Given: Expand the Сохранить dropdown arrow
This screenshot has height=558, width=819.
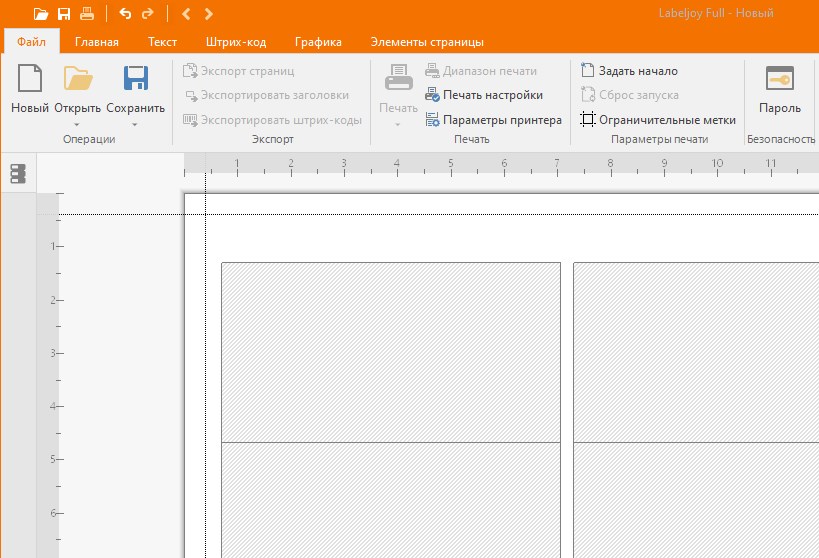Looking at the screenshot, I should pyautogui.click(x=135, y=124).
